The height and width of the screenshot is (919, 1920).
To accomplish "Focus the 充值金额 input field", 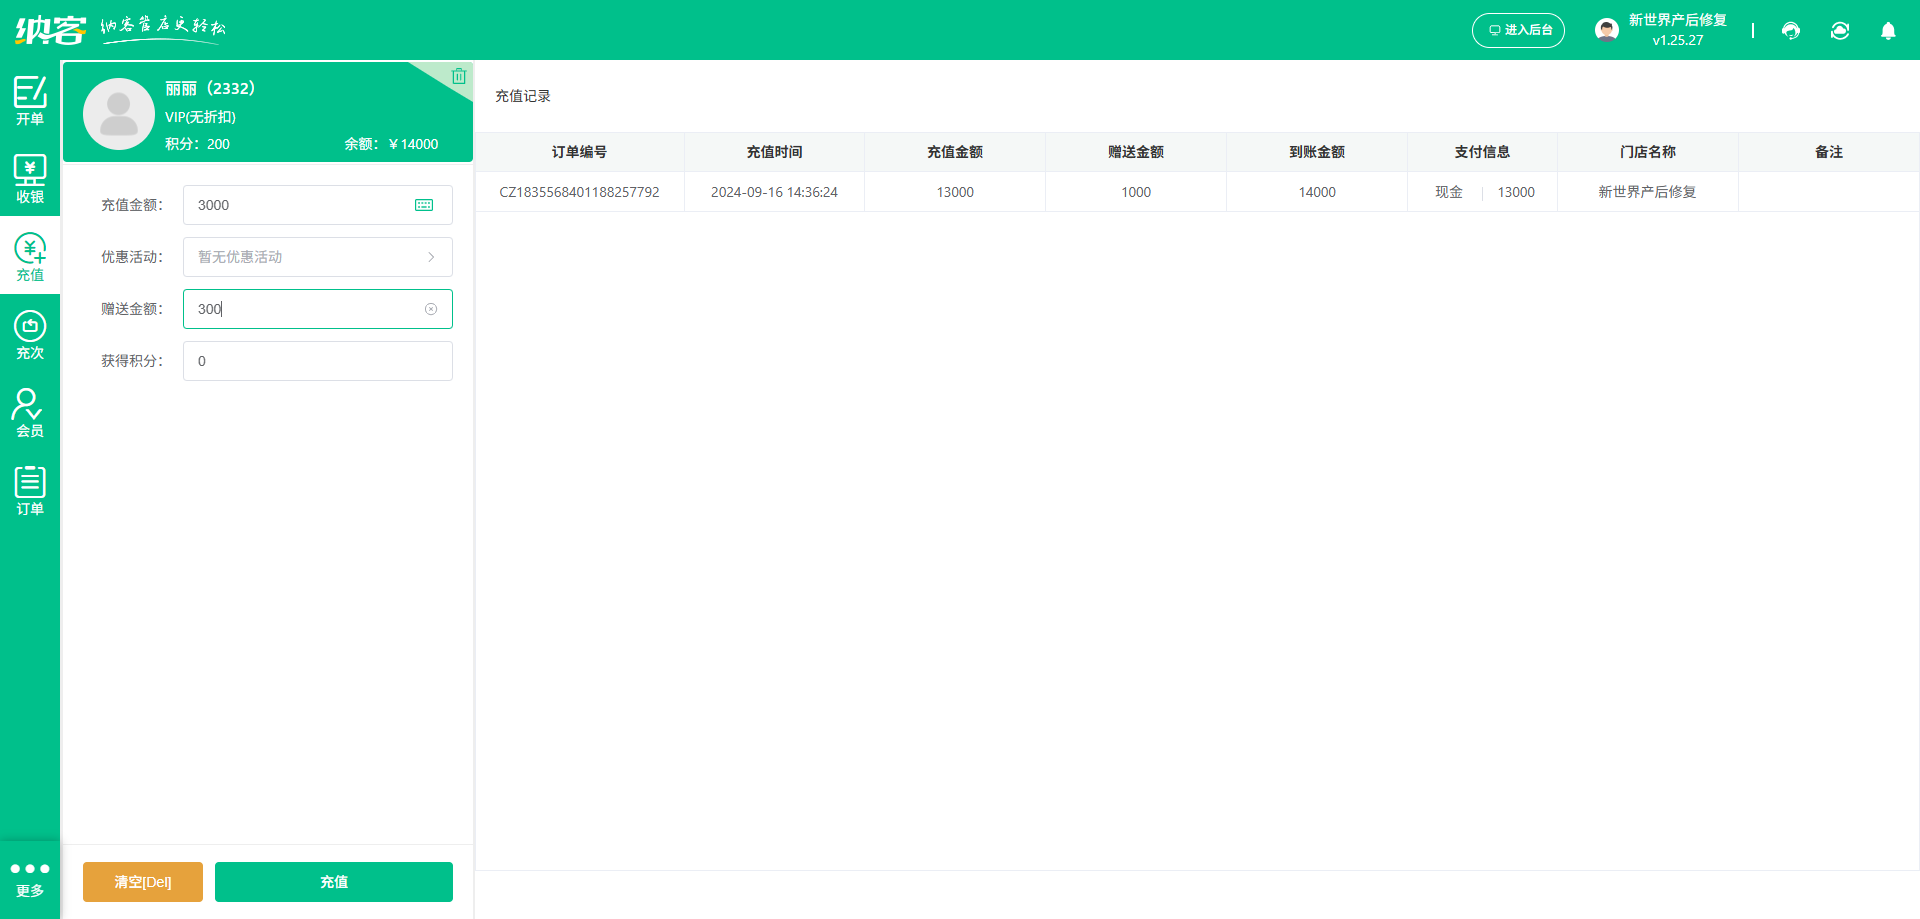I will (x=318, y=205).
